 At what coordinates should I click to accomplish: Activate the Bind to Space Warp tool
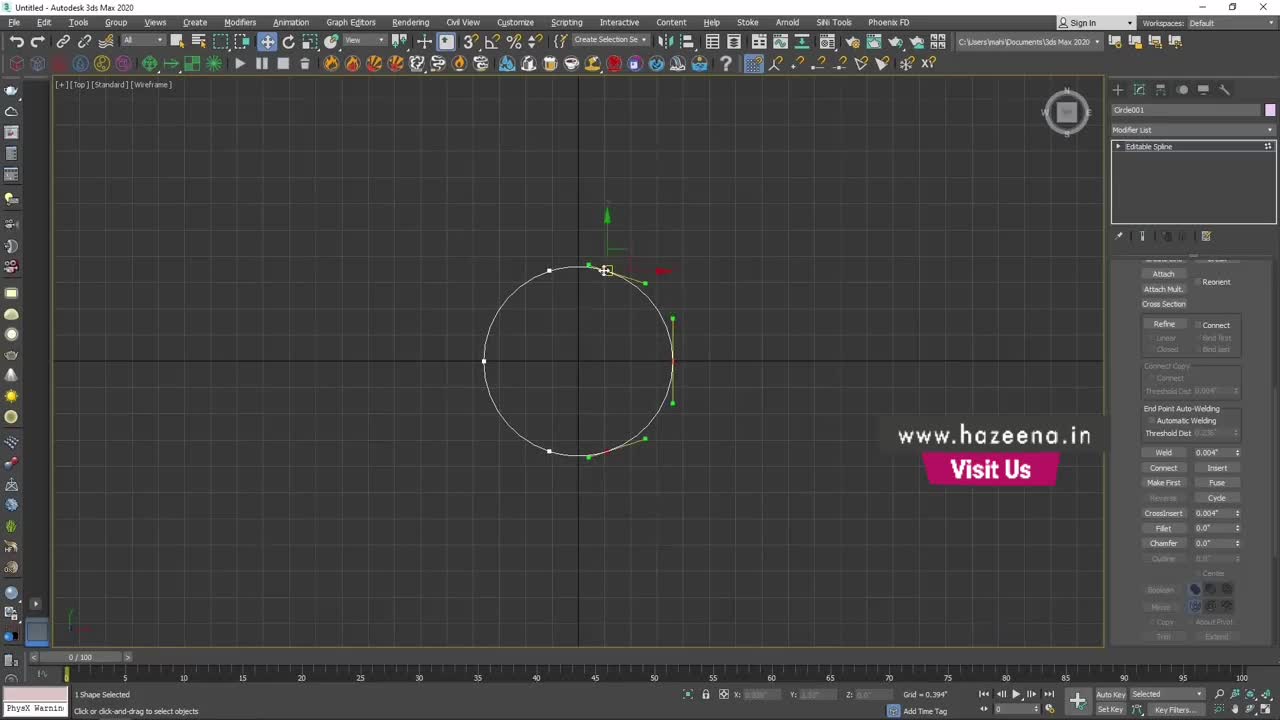click(x=105, y=41)
